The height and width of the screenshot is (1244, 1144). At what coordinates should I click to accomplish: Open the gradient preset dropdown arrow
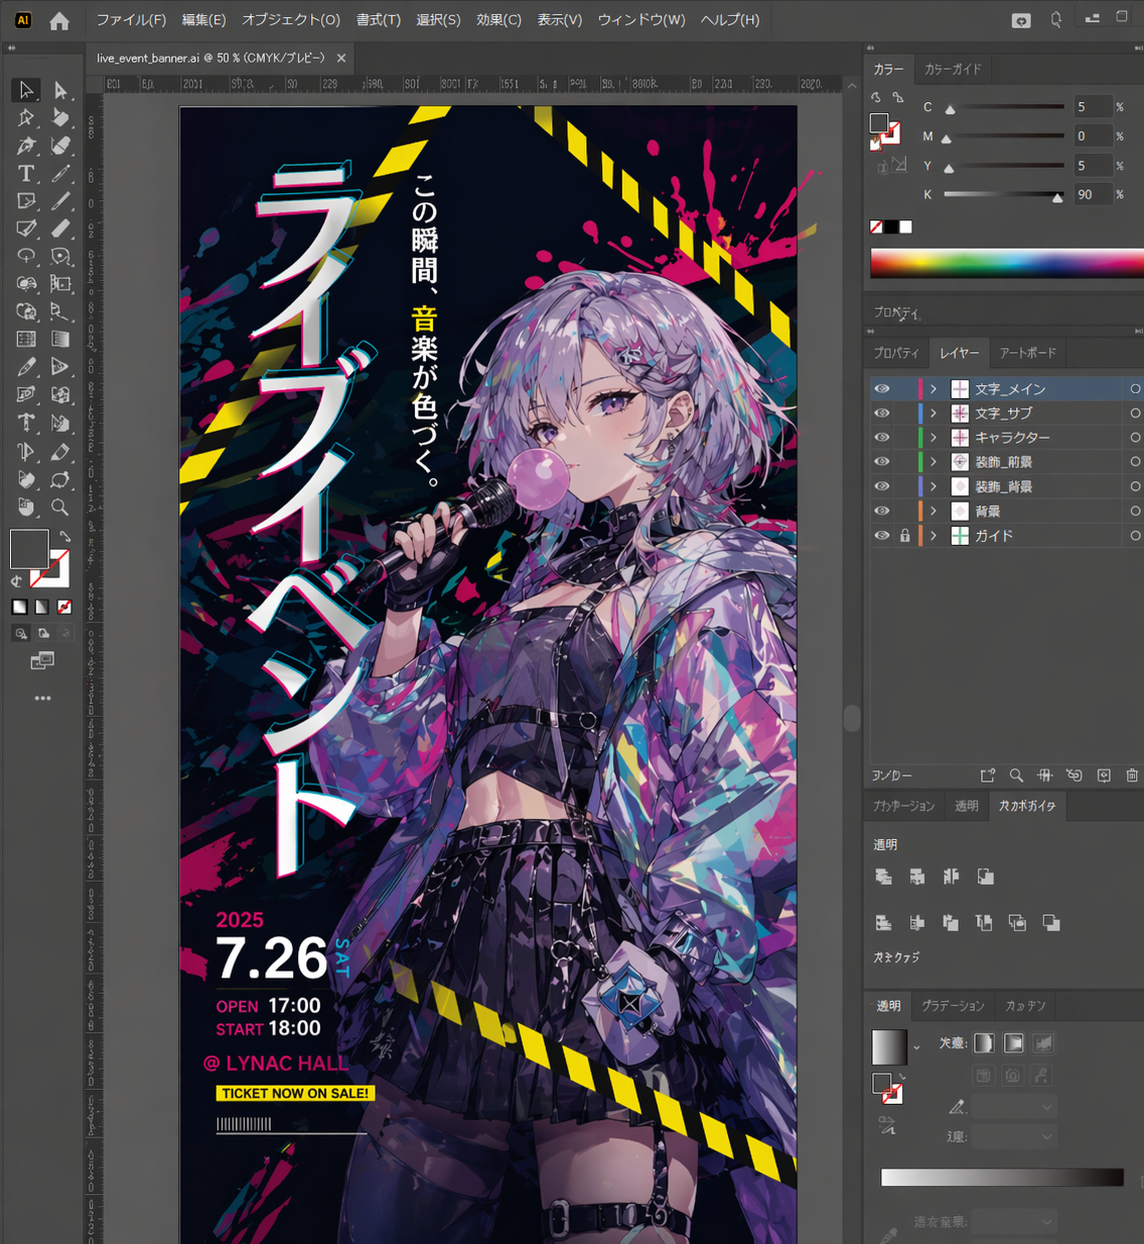pyautogui.click(x=916, y=1047)
